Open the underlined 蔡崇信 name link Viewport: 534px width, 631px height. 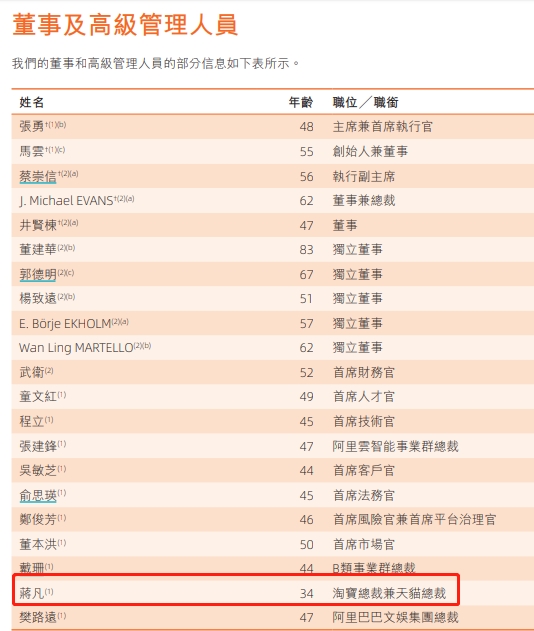tap(38, 176)
